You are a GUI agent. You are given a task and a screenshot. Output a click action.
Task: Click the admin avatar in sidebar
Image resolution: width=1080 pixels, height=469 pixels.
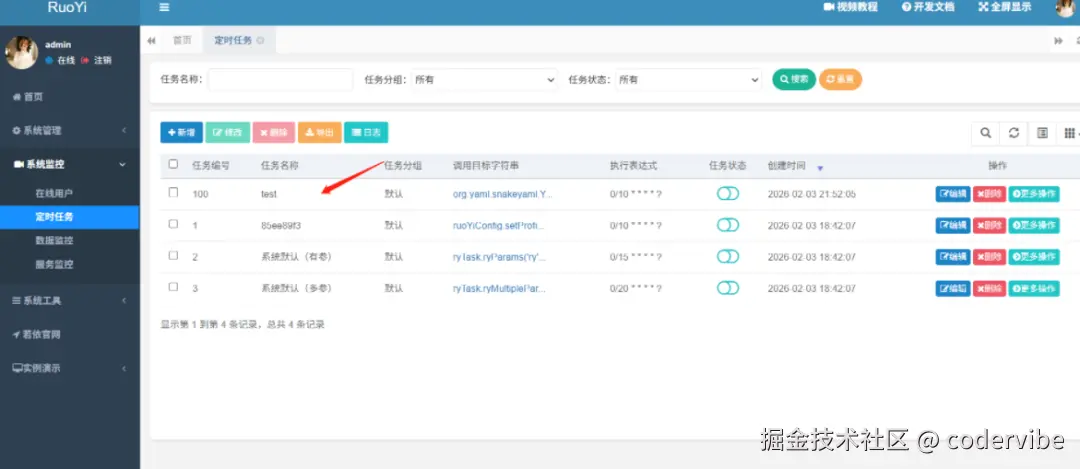pyautogui.click(x=21, y=52)
